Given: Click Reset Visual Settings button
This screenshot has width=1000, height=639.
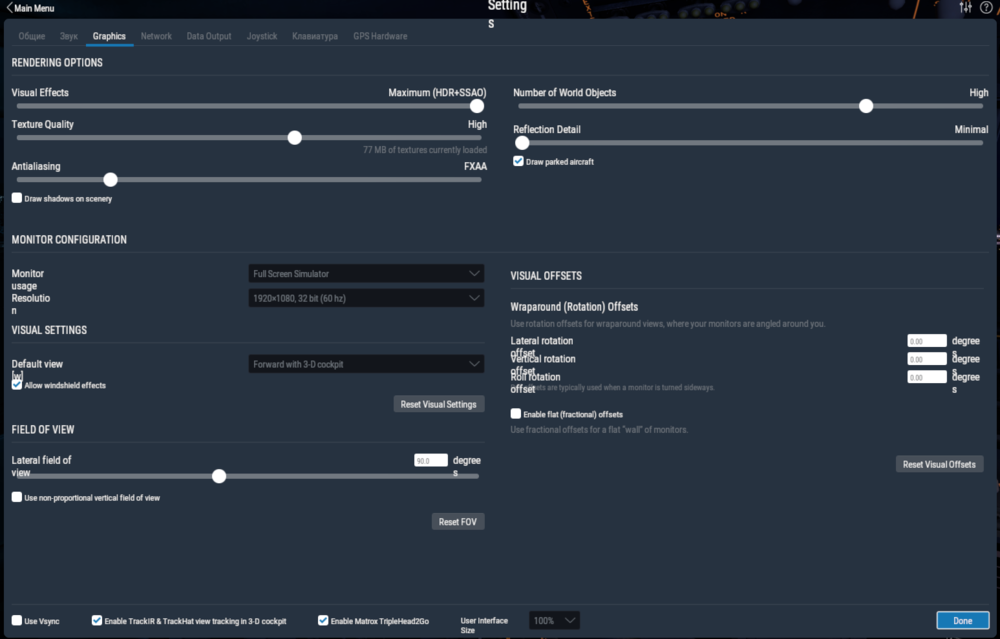Looking at the screenshot, I should (439, 404).
